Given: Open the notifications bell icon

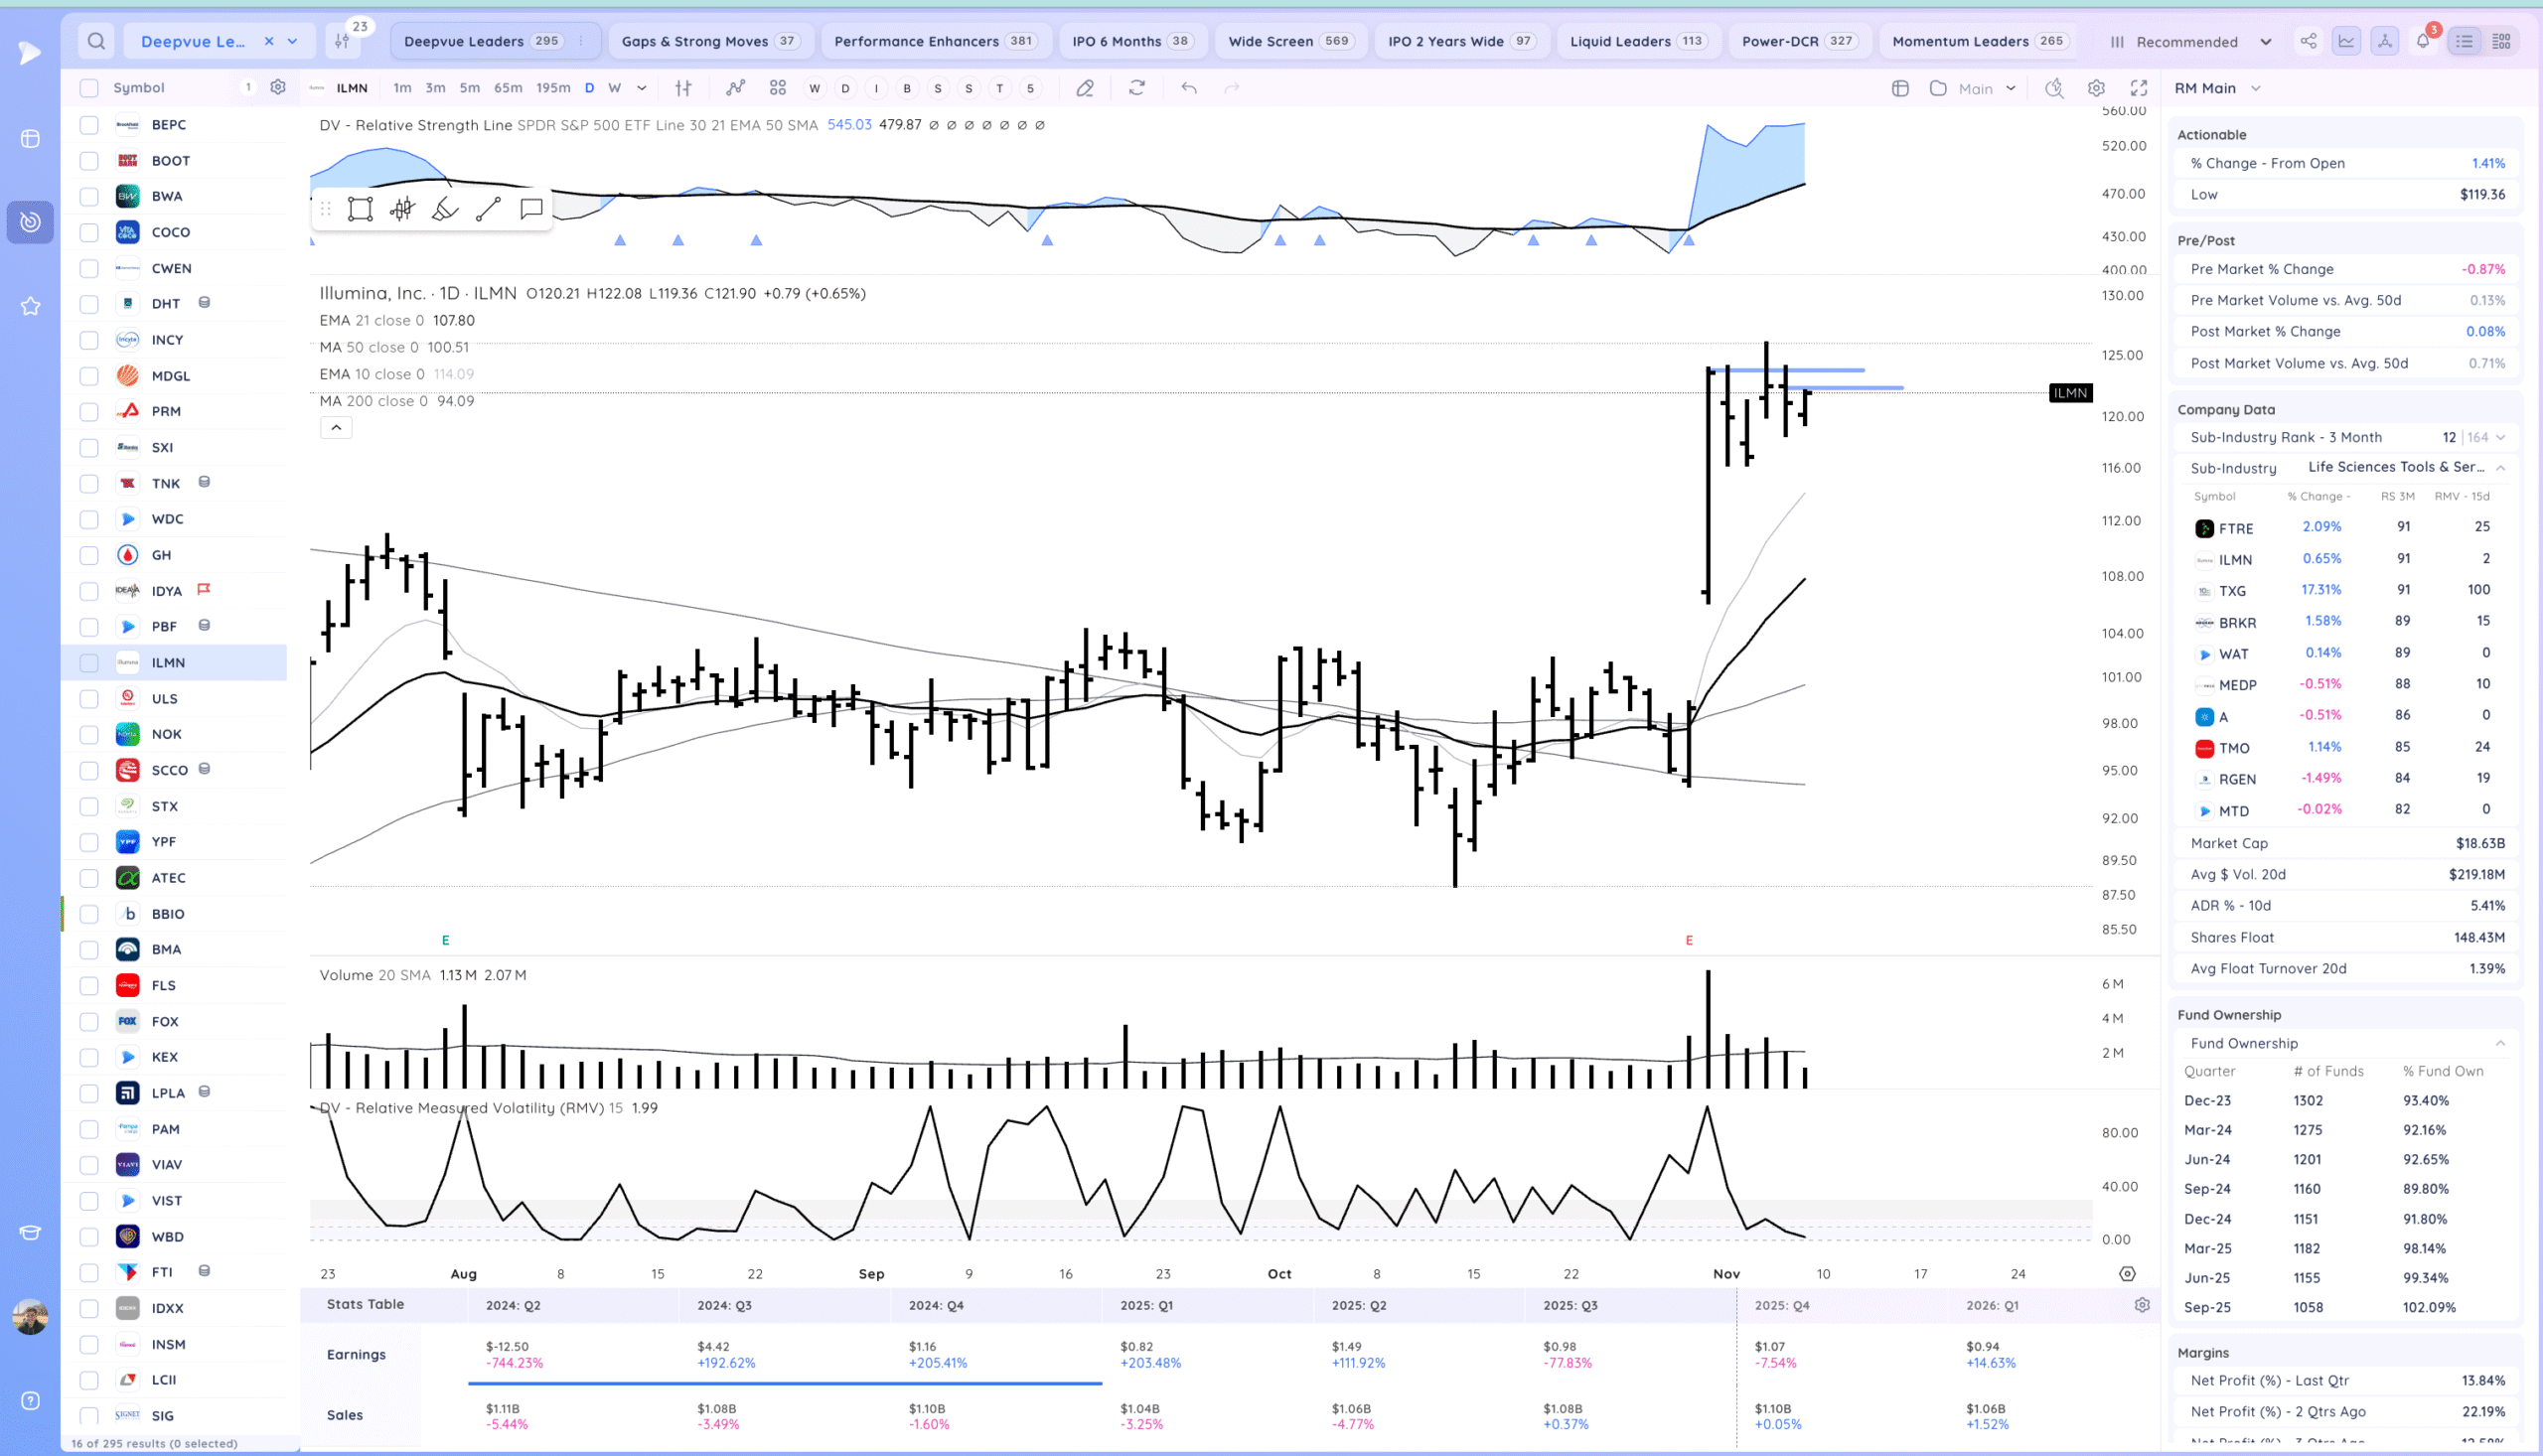Looking at the screenshot, I should pyautogui.click(x=2422, y=41).
